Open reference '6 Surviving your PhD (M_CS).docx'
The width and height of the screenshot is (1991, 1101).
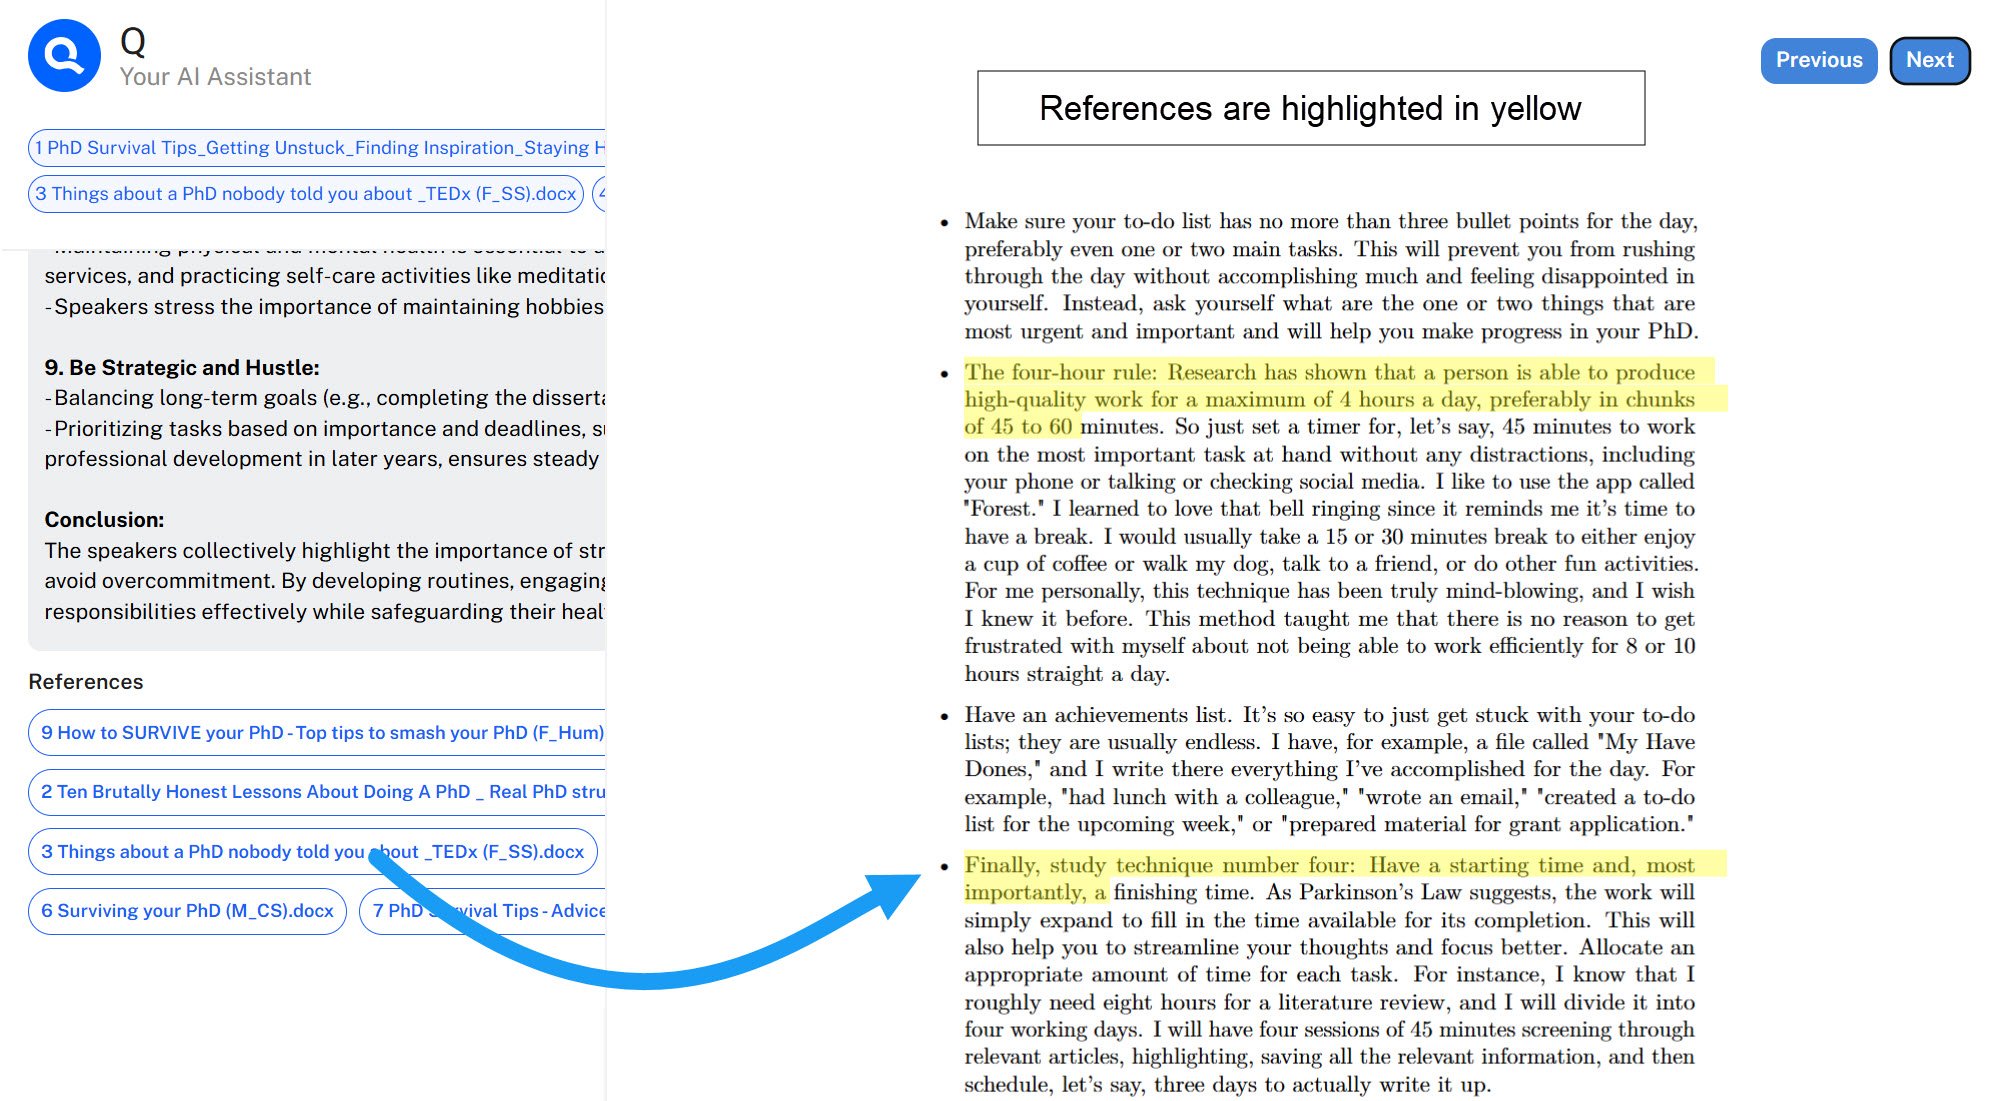click(x=187, y=911)
